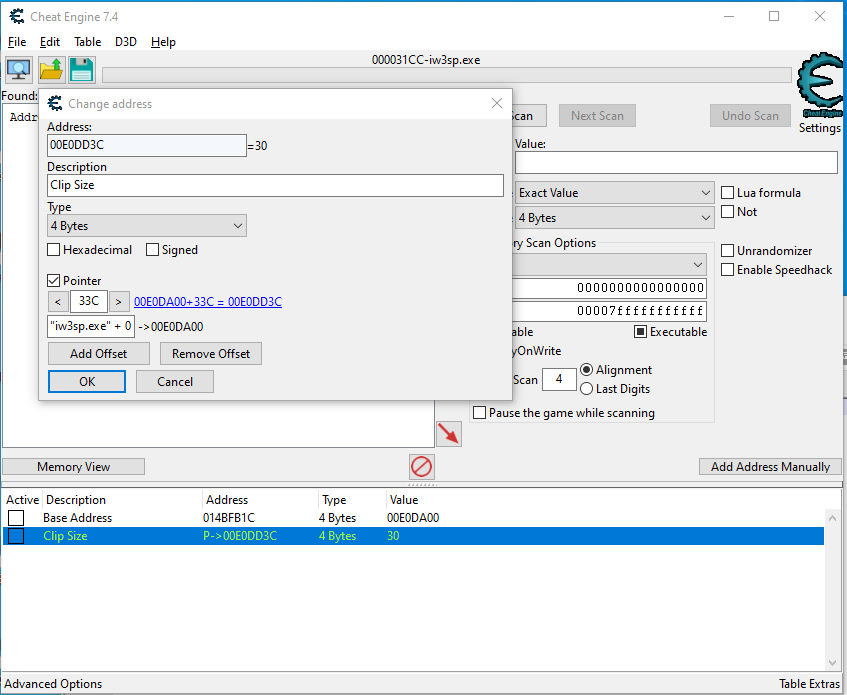Click the Value column header in address list

coord(404,500)
